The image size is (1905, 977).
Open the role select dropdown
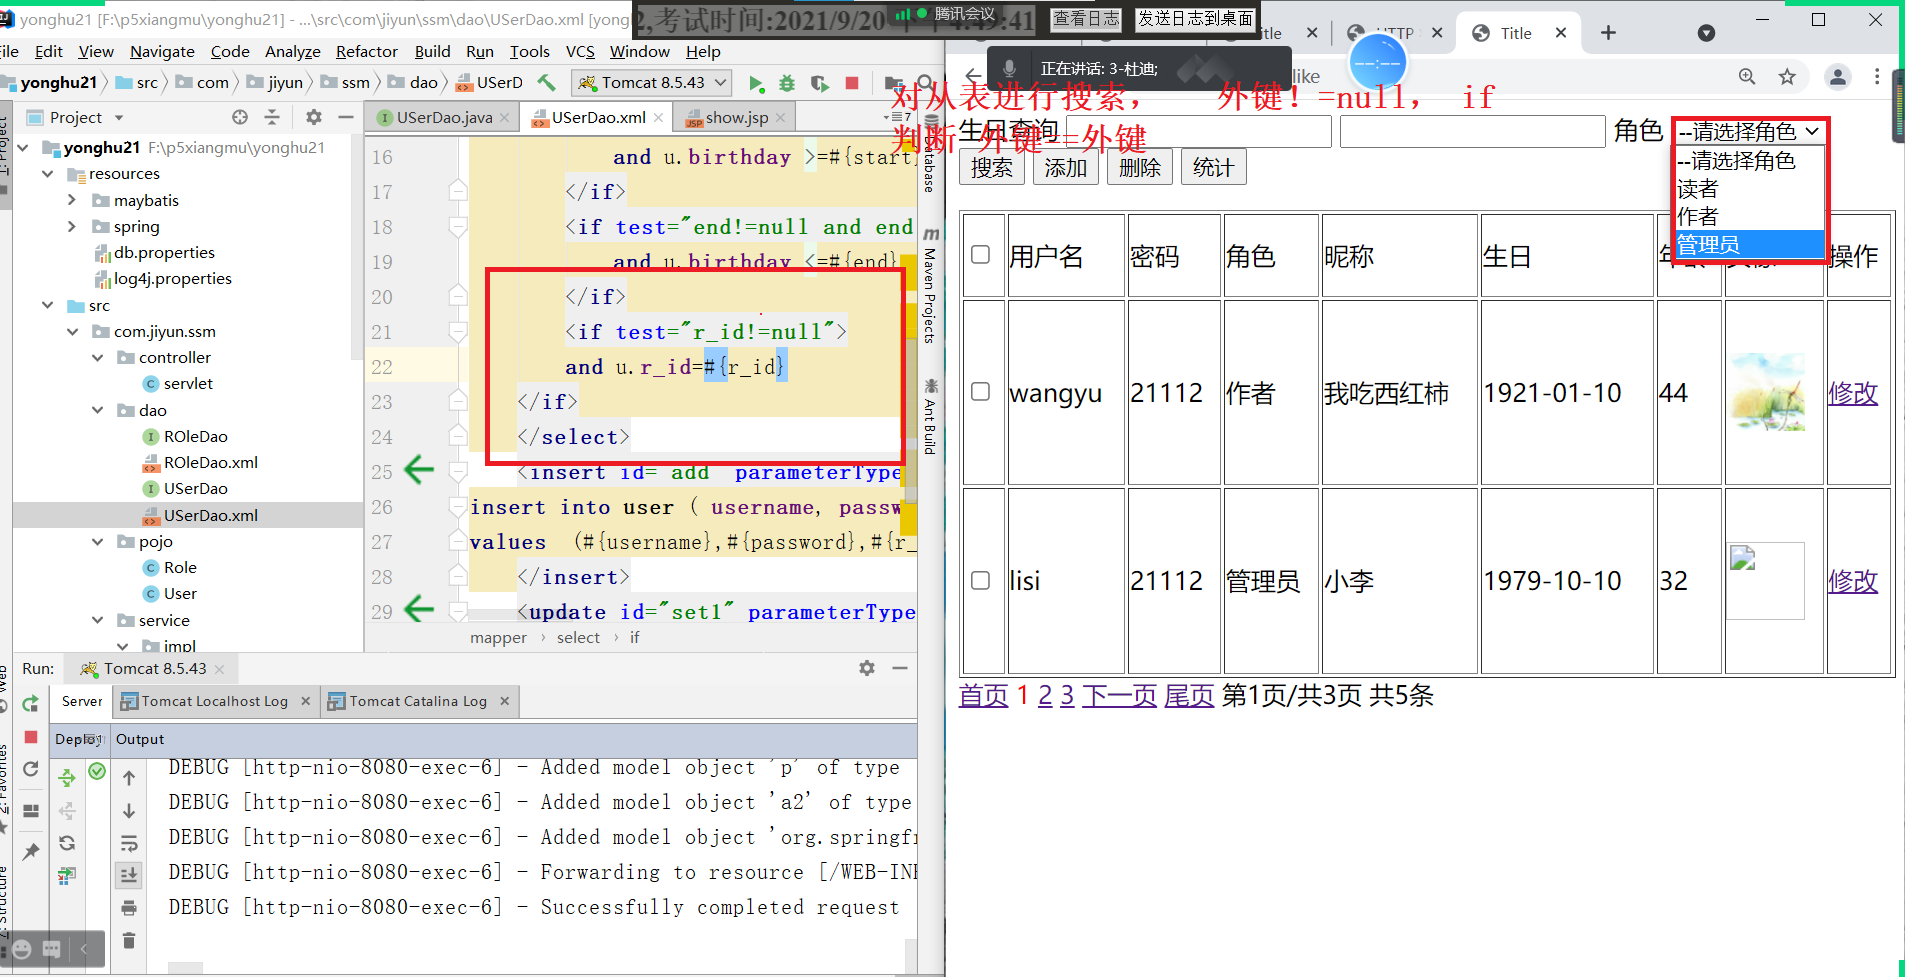pyautogui.click(x=1749, y=131)
